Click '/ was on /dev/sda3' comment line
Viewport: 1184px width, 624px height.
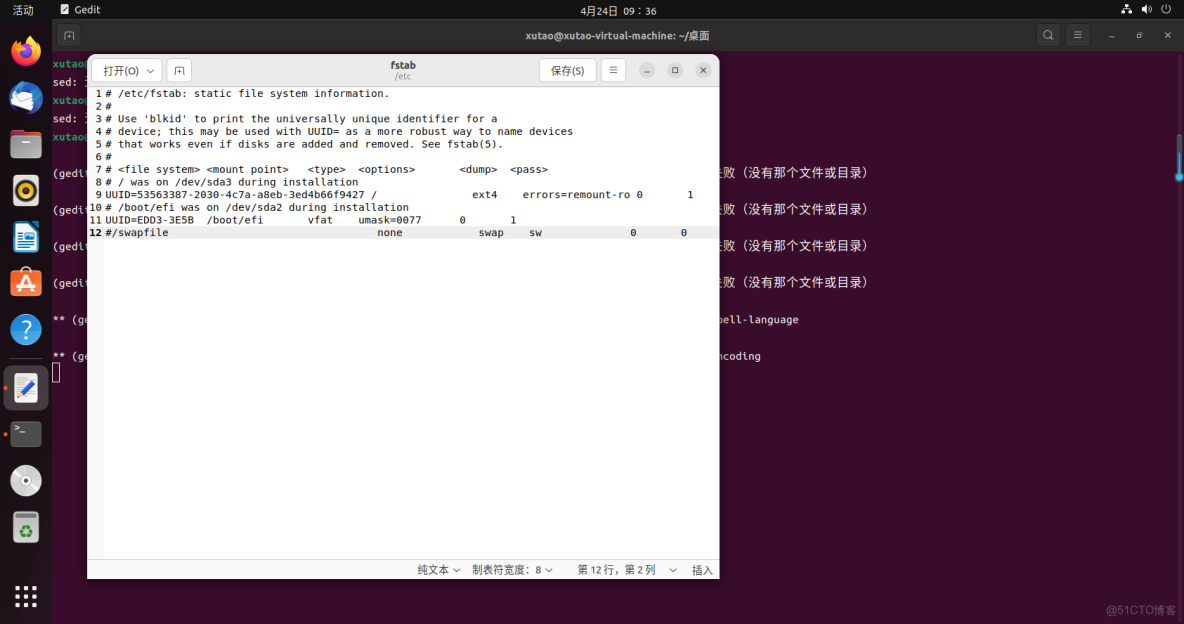231,182
